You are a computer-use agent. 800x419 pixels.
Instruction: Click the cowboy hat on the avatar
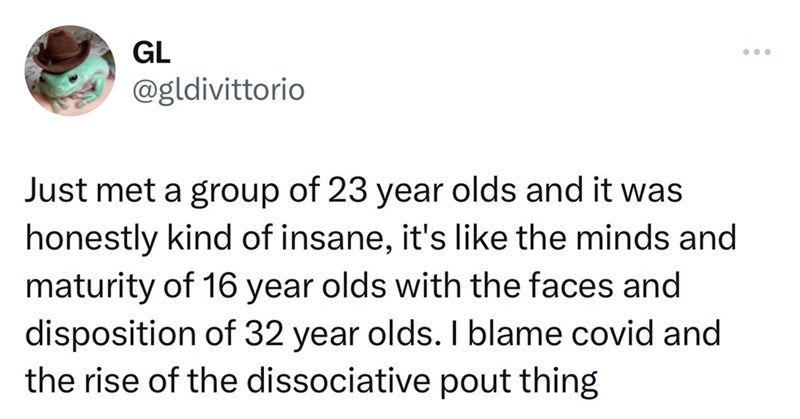click(63, 48)
